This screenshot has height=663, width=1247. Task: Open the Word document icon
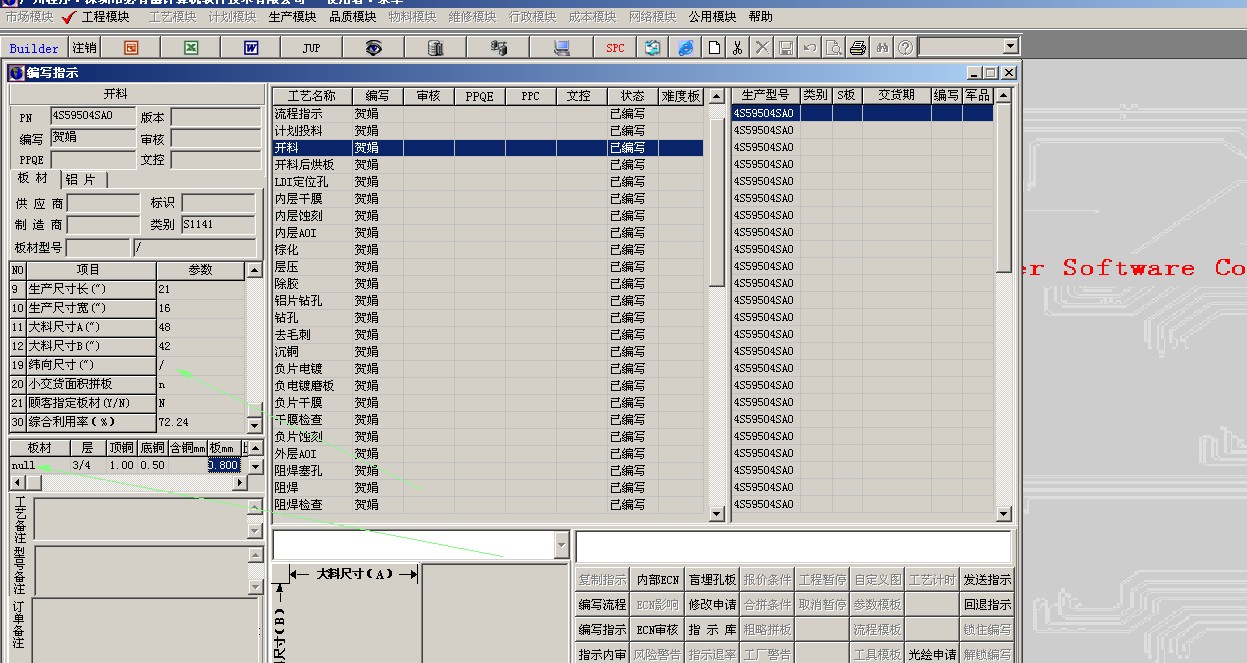tap(251, 47)
